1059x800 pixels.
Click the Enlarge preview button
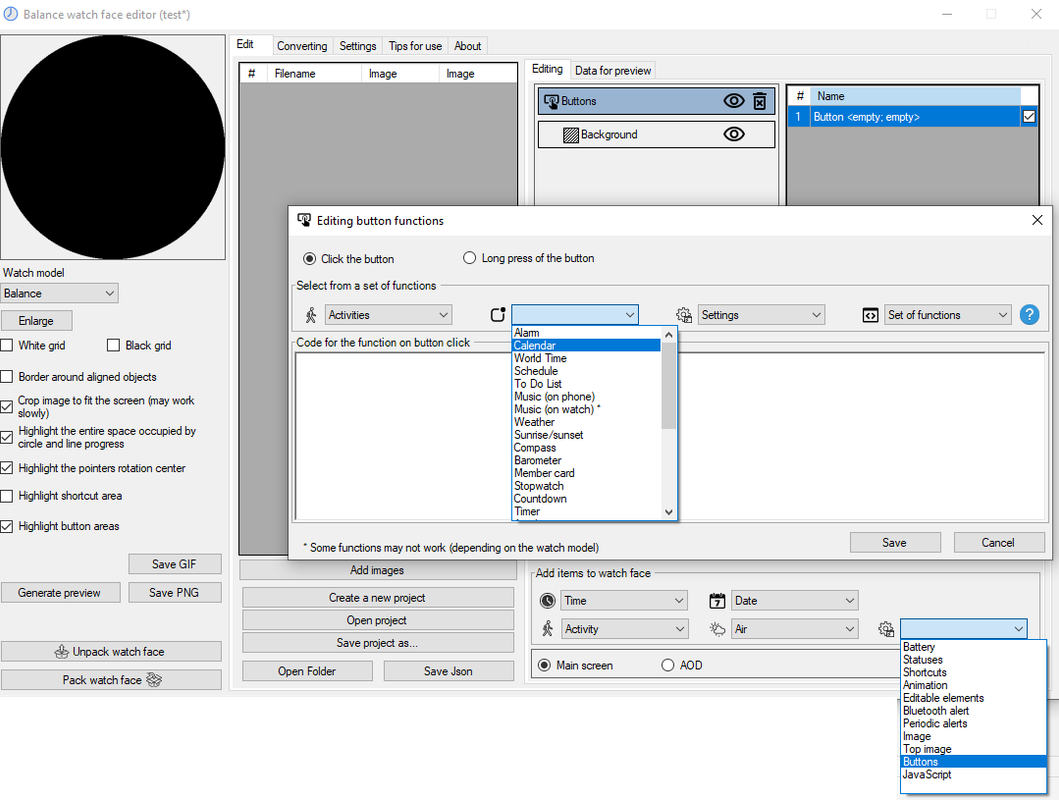[x=36, y=321]
